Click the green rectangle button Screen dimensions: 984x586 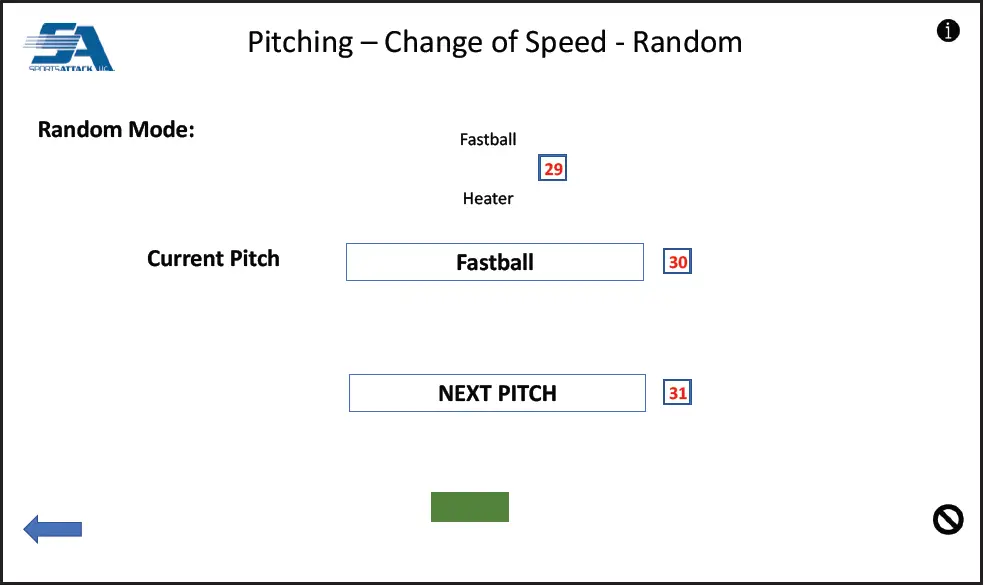tap(470, 507)
